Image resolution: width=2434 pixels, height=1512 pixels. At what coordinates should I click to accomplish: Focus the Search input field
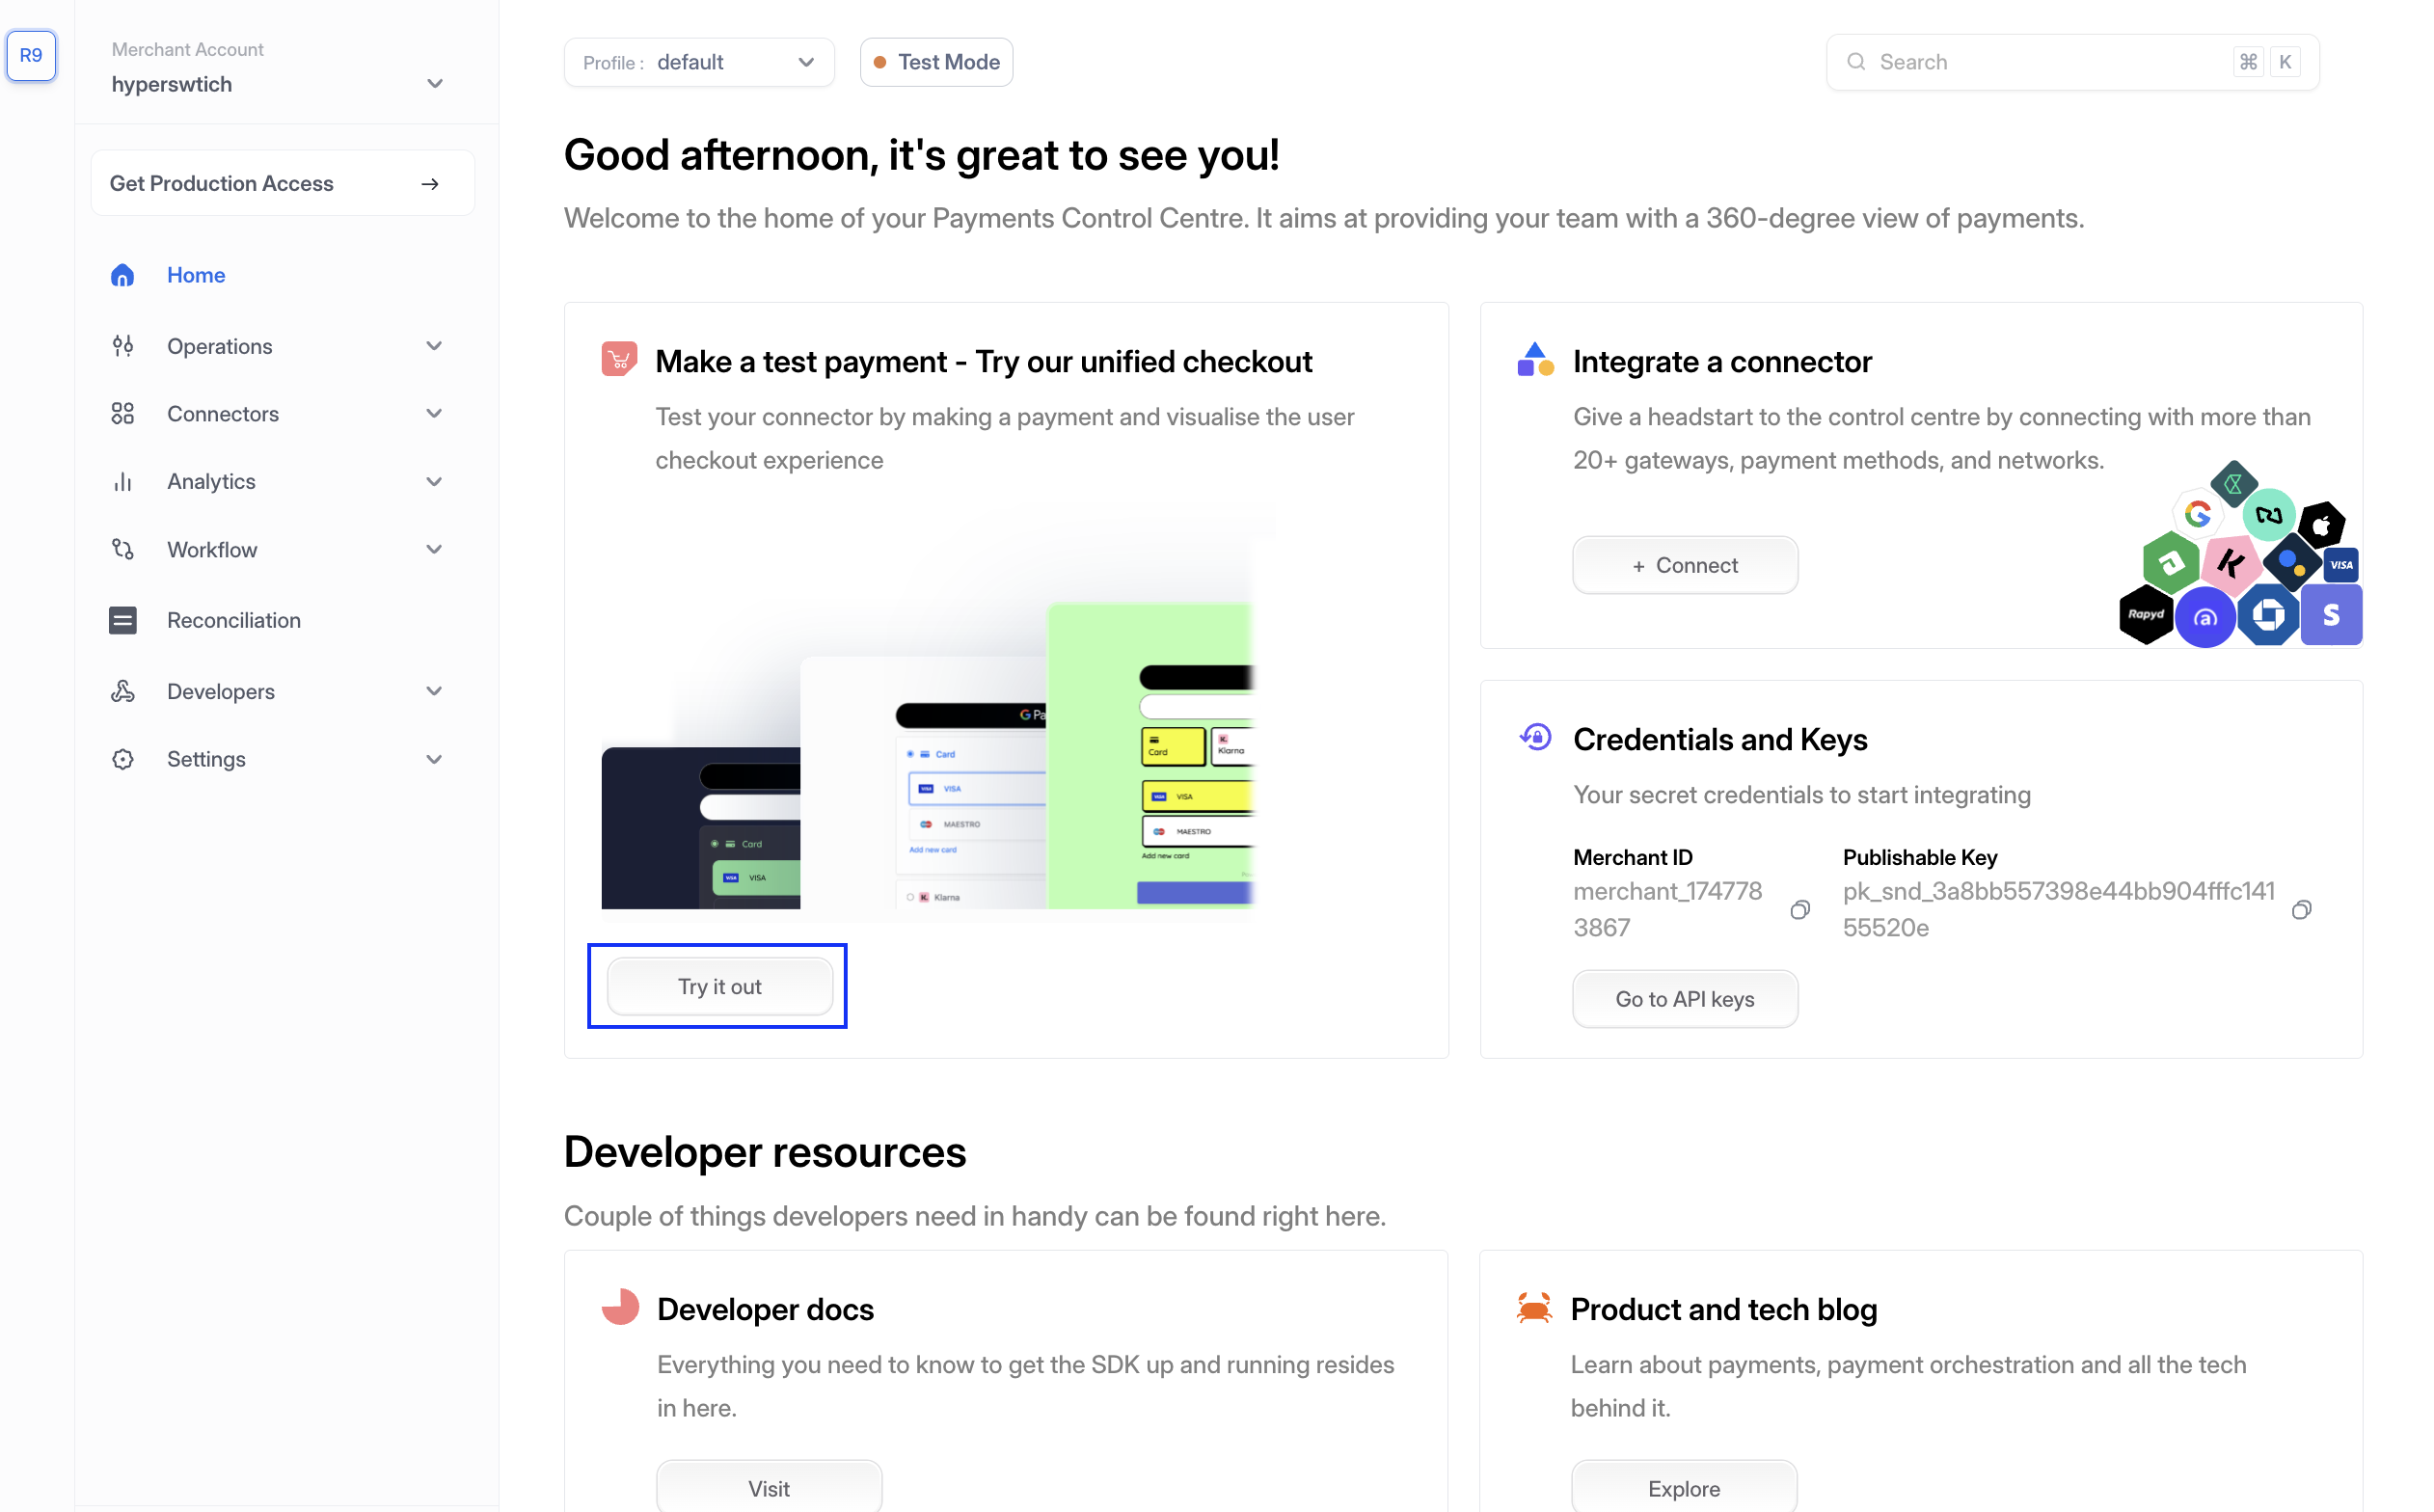point(2050,62)
